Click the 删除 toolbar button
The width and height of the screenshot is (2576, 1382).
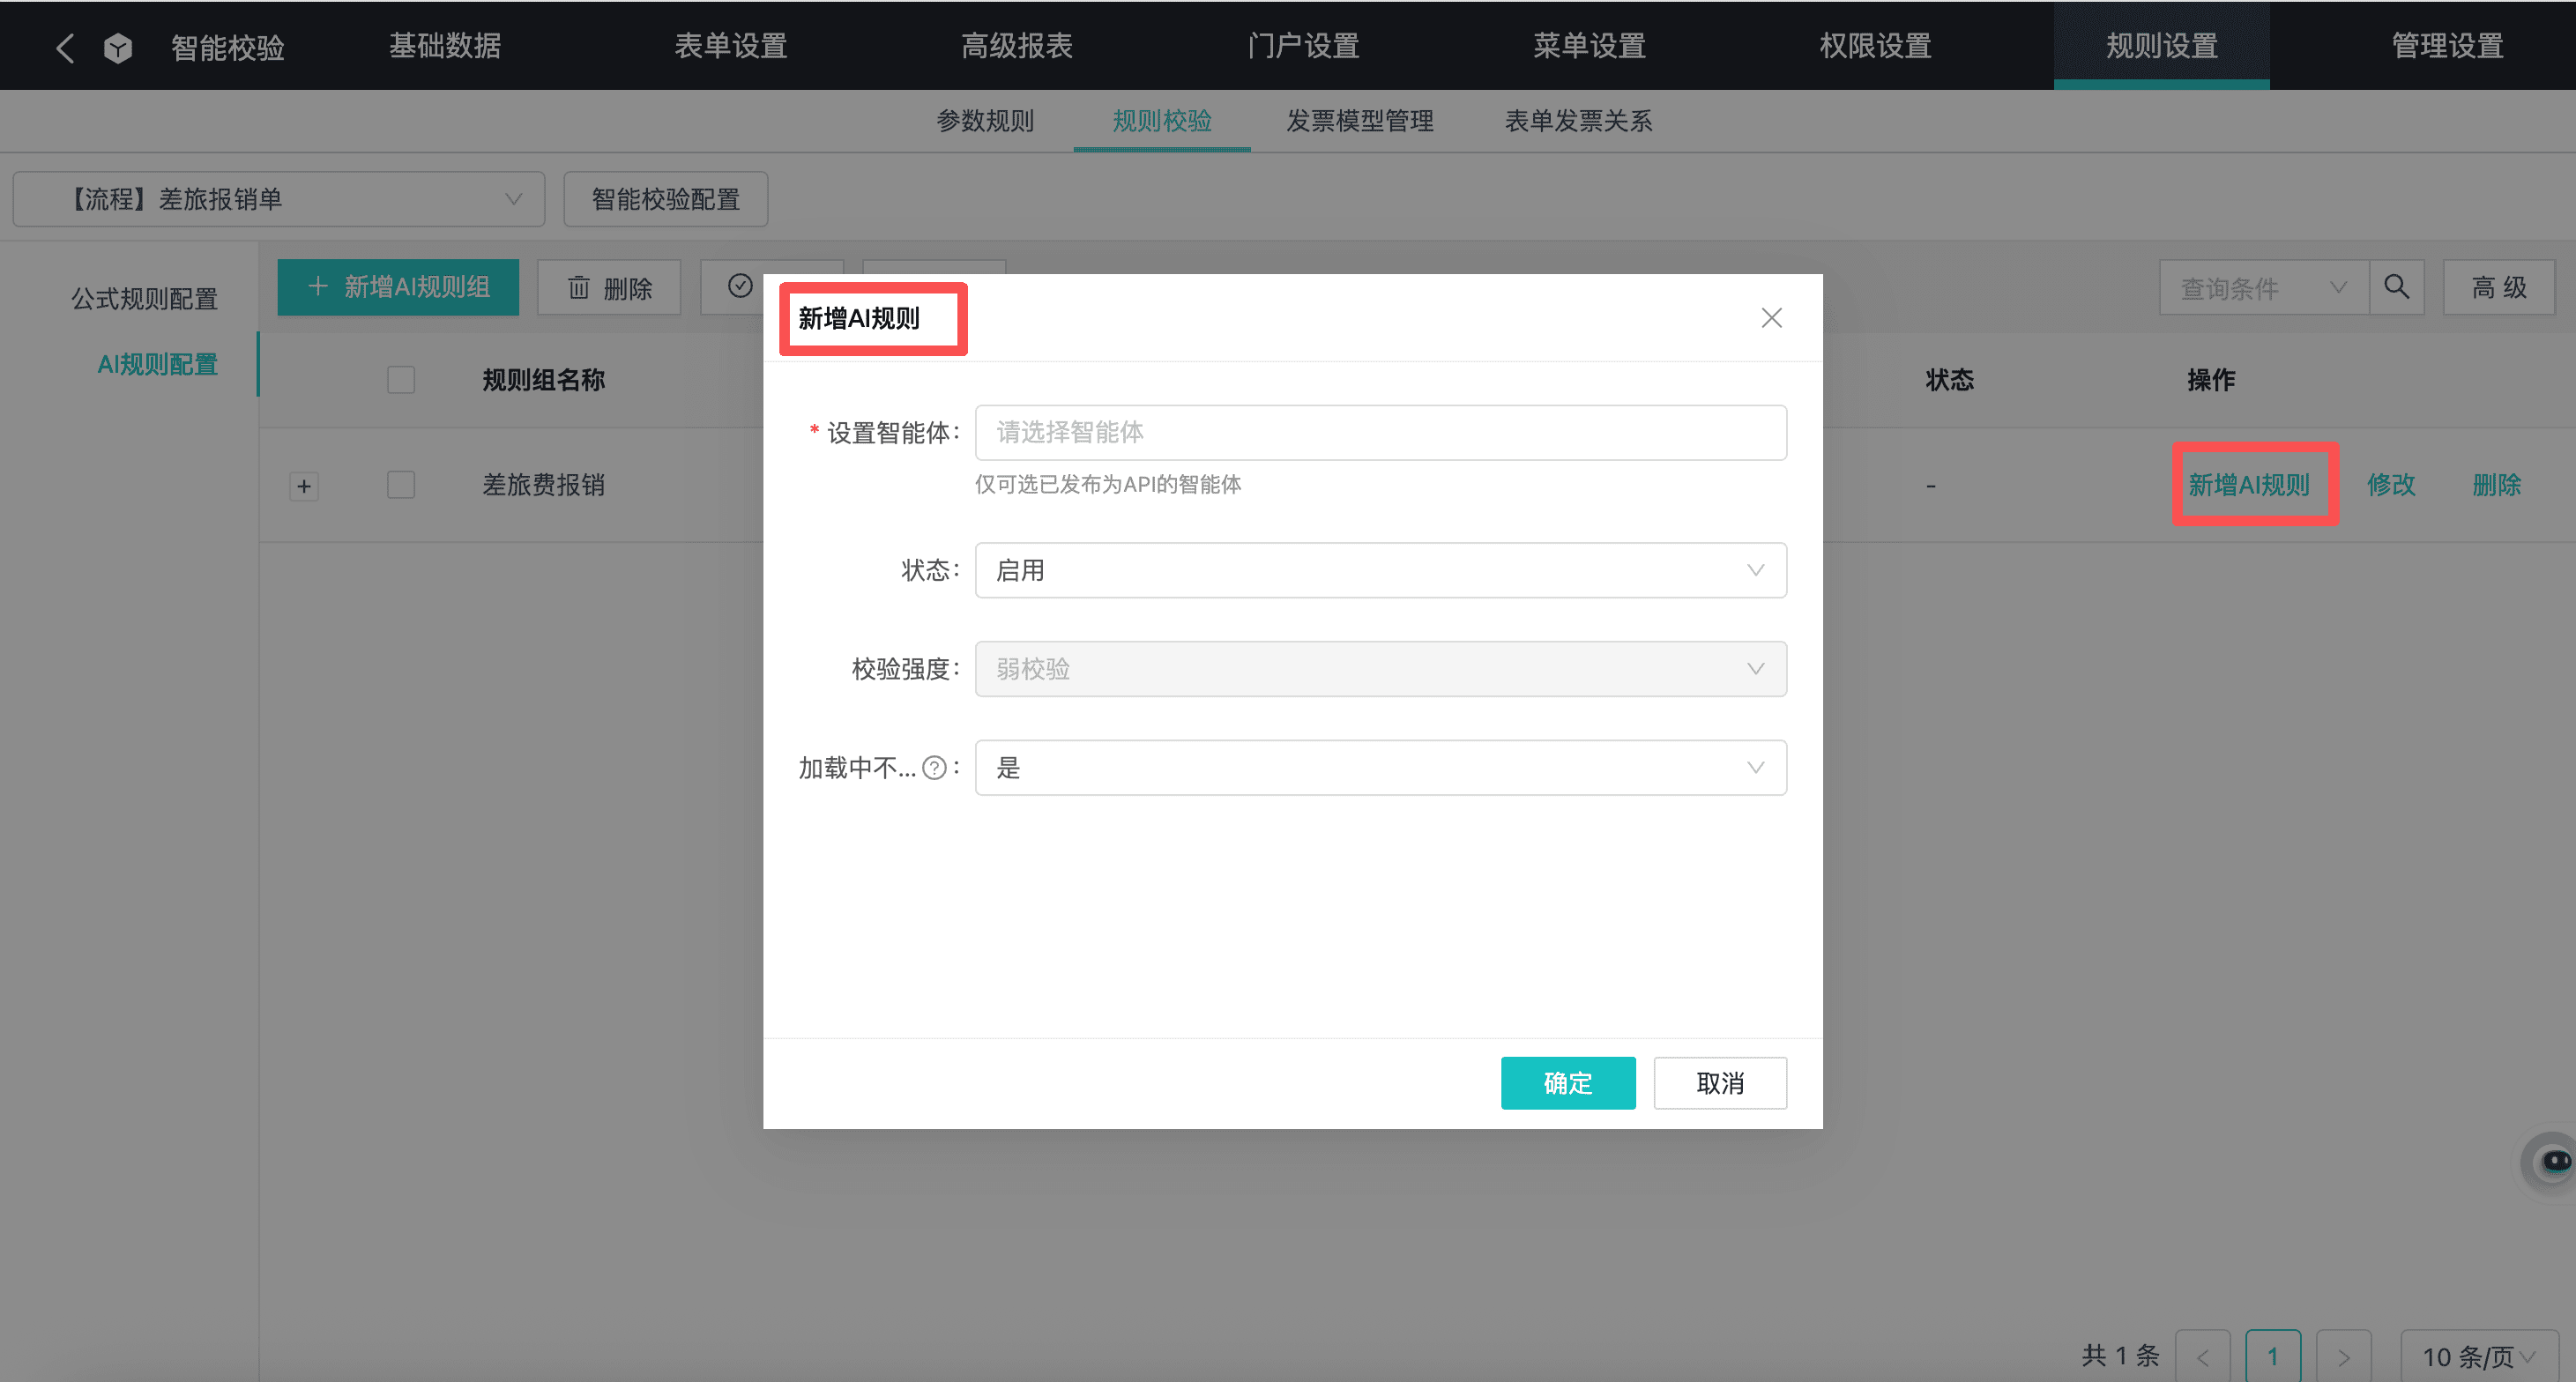click(x=609, y=288)
